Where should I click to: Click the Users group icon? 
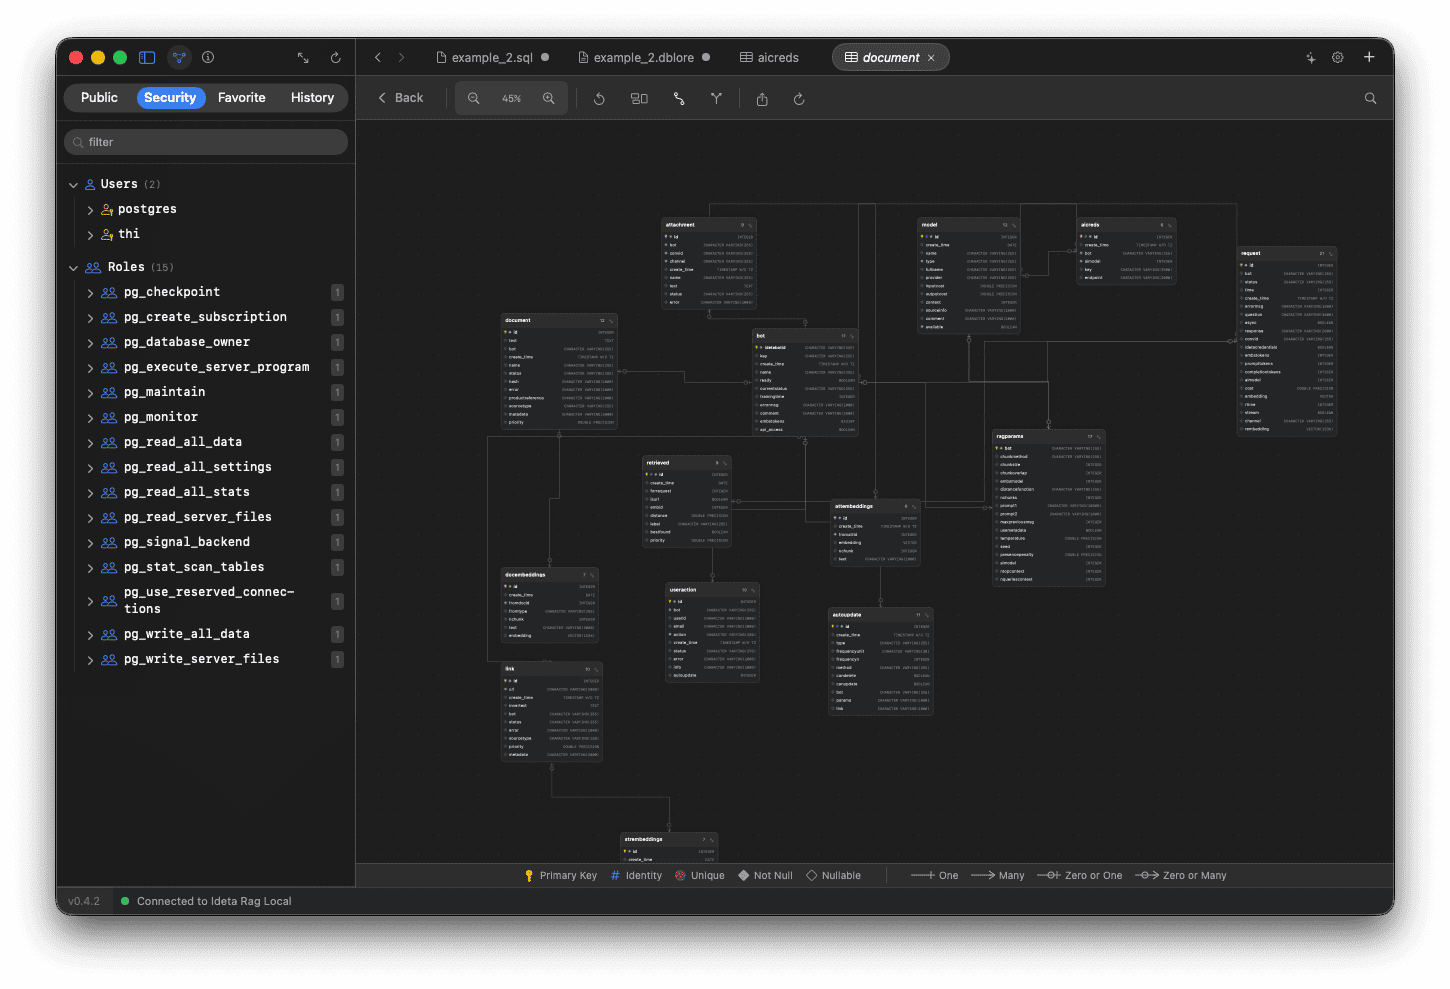pos(90,184)
